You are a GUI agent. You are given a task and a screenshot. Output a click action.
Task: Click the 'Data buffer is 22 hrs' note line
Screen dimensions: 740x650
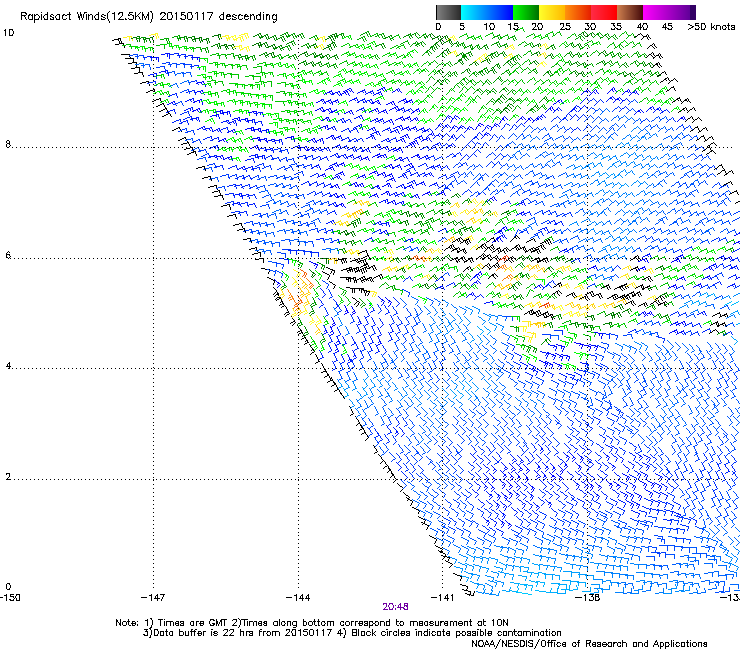point(352,633)
